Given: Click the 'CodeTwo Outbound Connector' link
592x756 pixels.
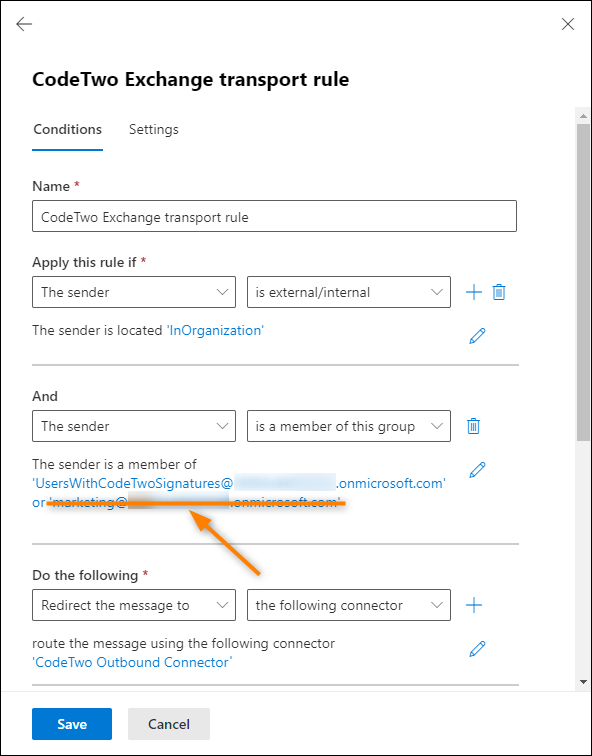Looking at the screenshot, I should 132,662.
